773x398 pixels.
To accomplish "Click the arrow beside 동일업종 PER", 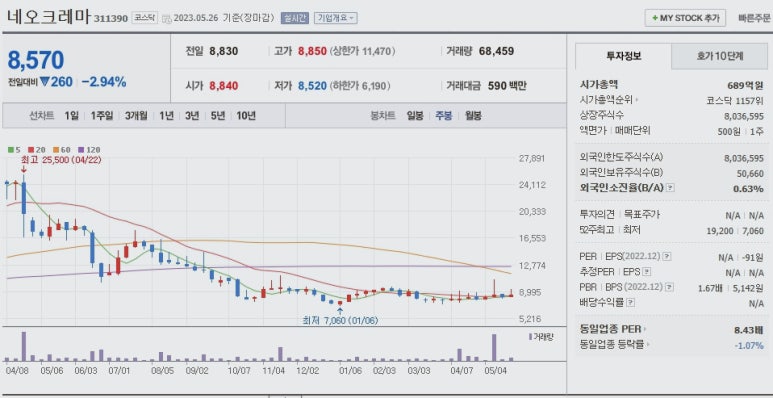I will (645, 329).
